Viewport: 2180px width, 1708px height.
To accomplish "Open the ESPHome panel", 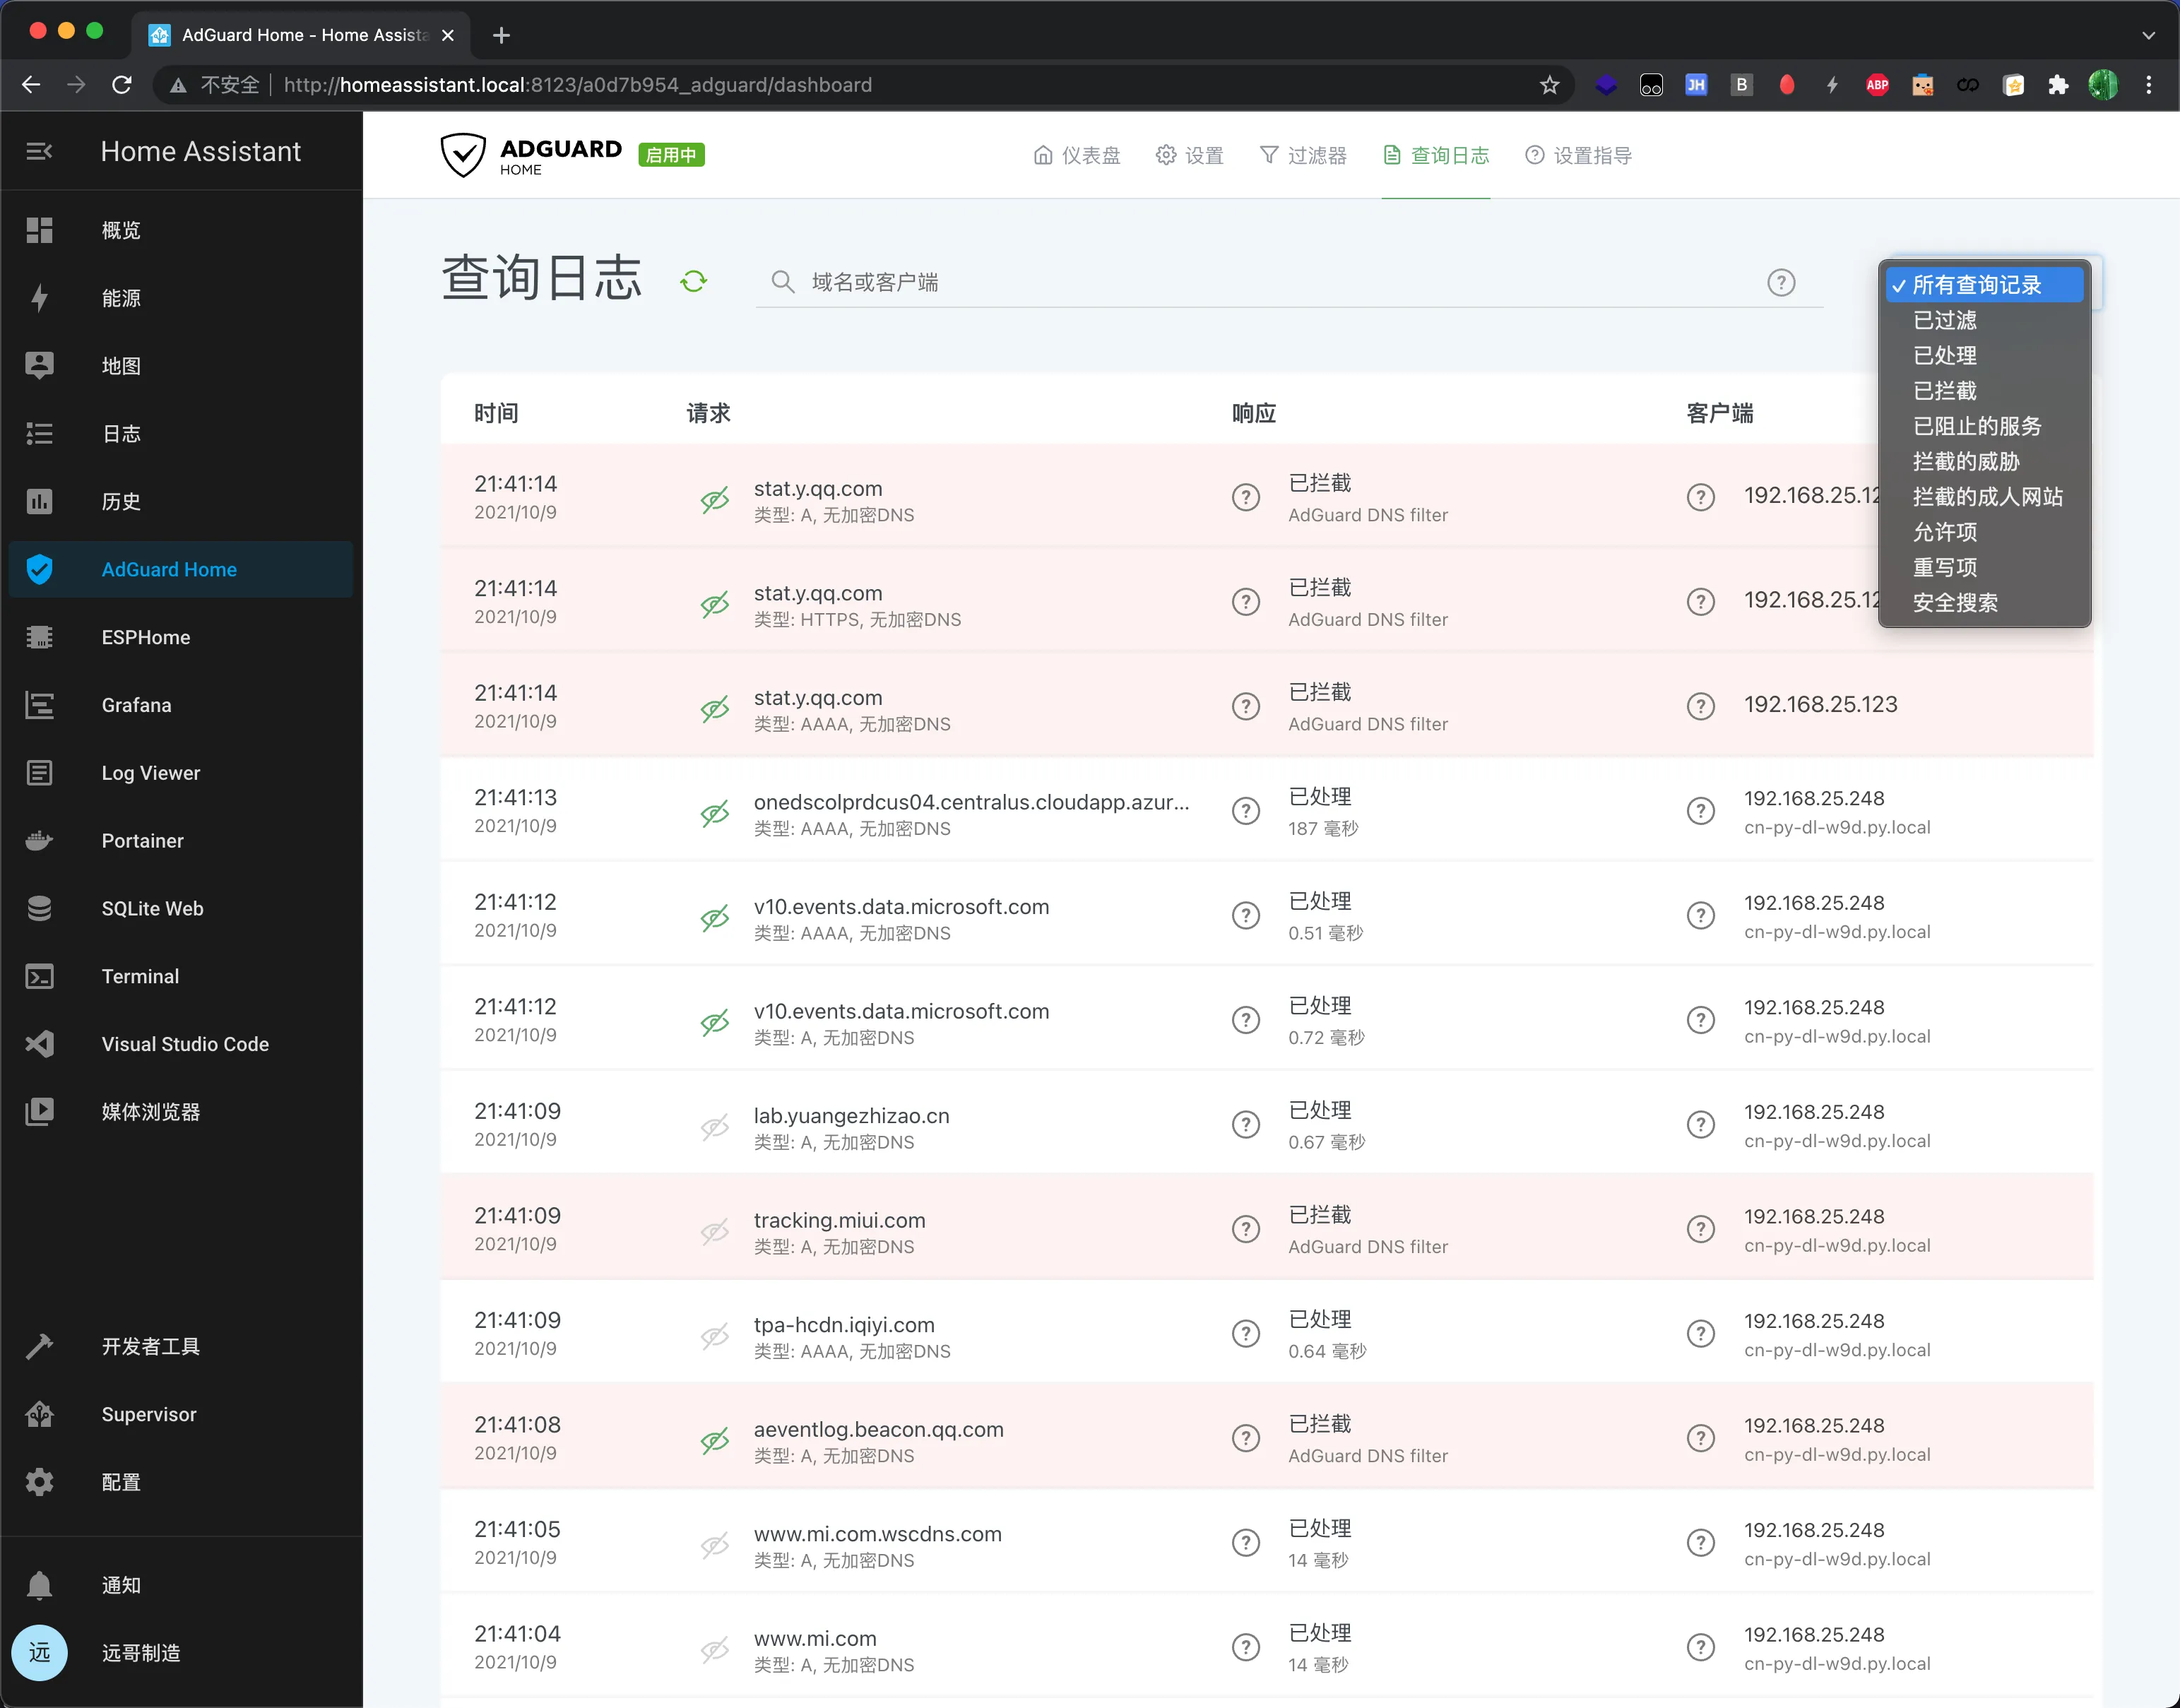I will click(181, 637).
